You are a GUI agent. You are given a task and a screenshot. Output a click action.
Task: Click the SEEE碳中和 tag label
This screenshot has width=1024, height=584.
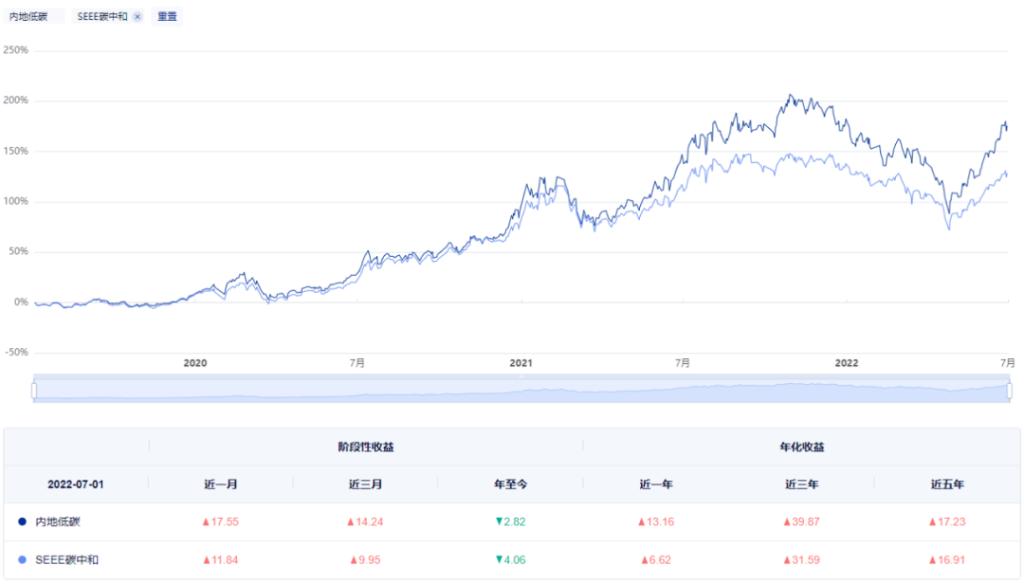(x=102, y=17)
